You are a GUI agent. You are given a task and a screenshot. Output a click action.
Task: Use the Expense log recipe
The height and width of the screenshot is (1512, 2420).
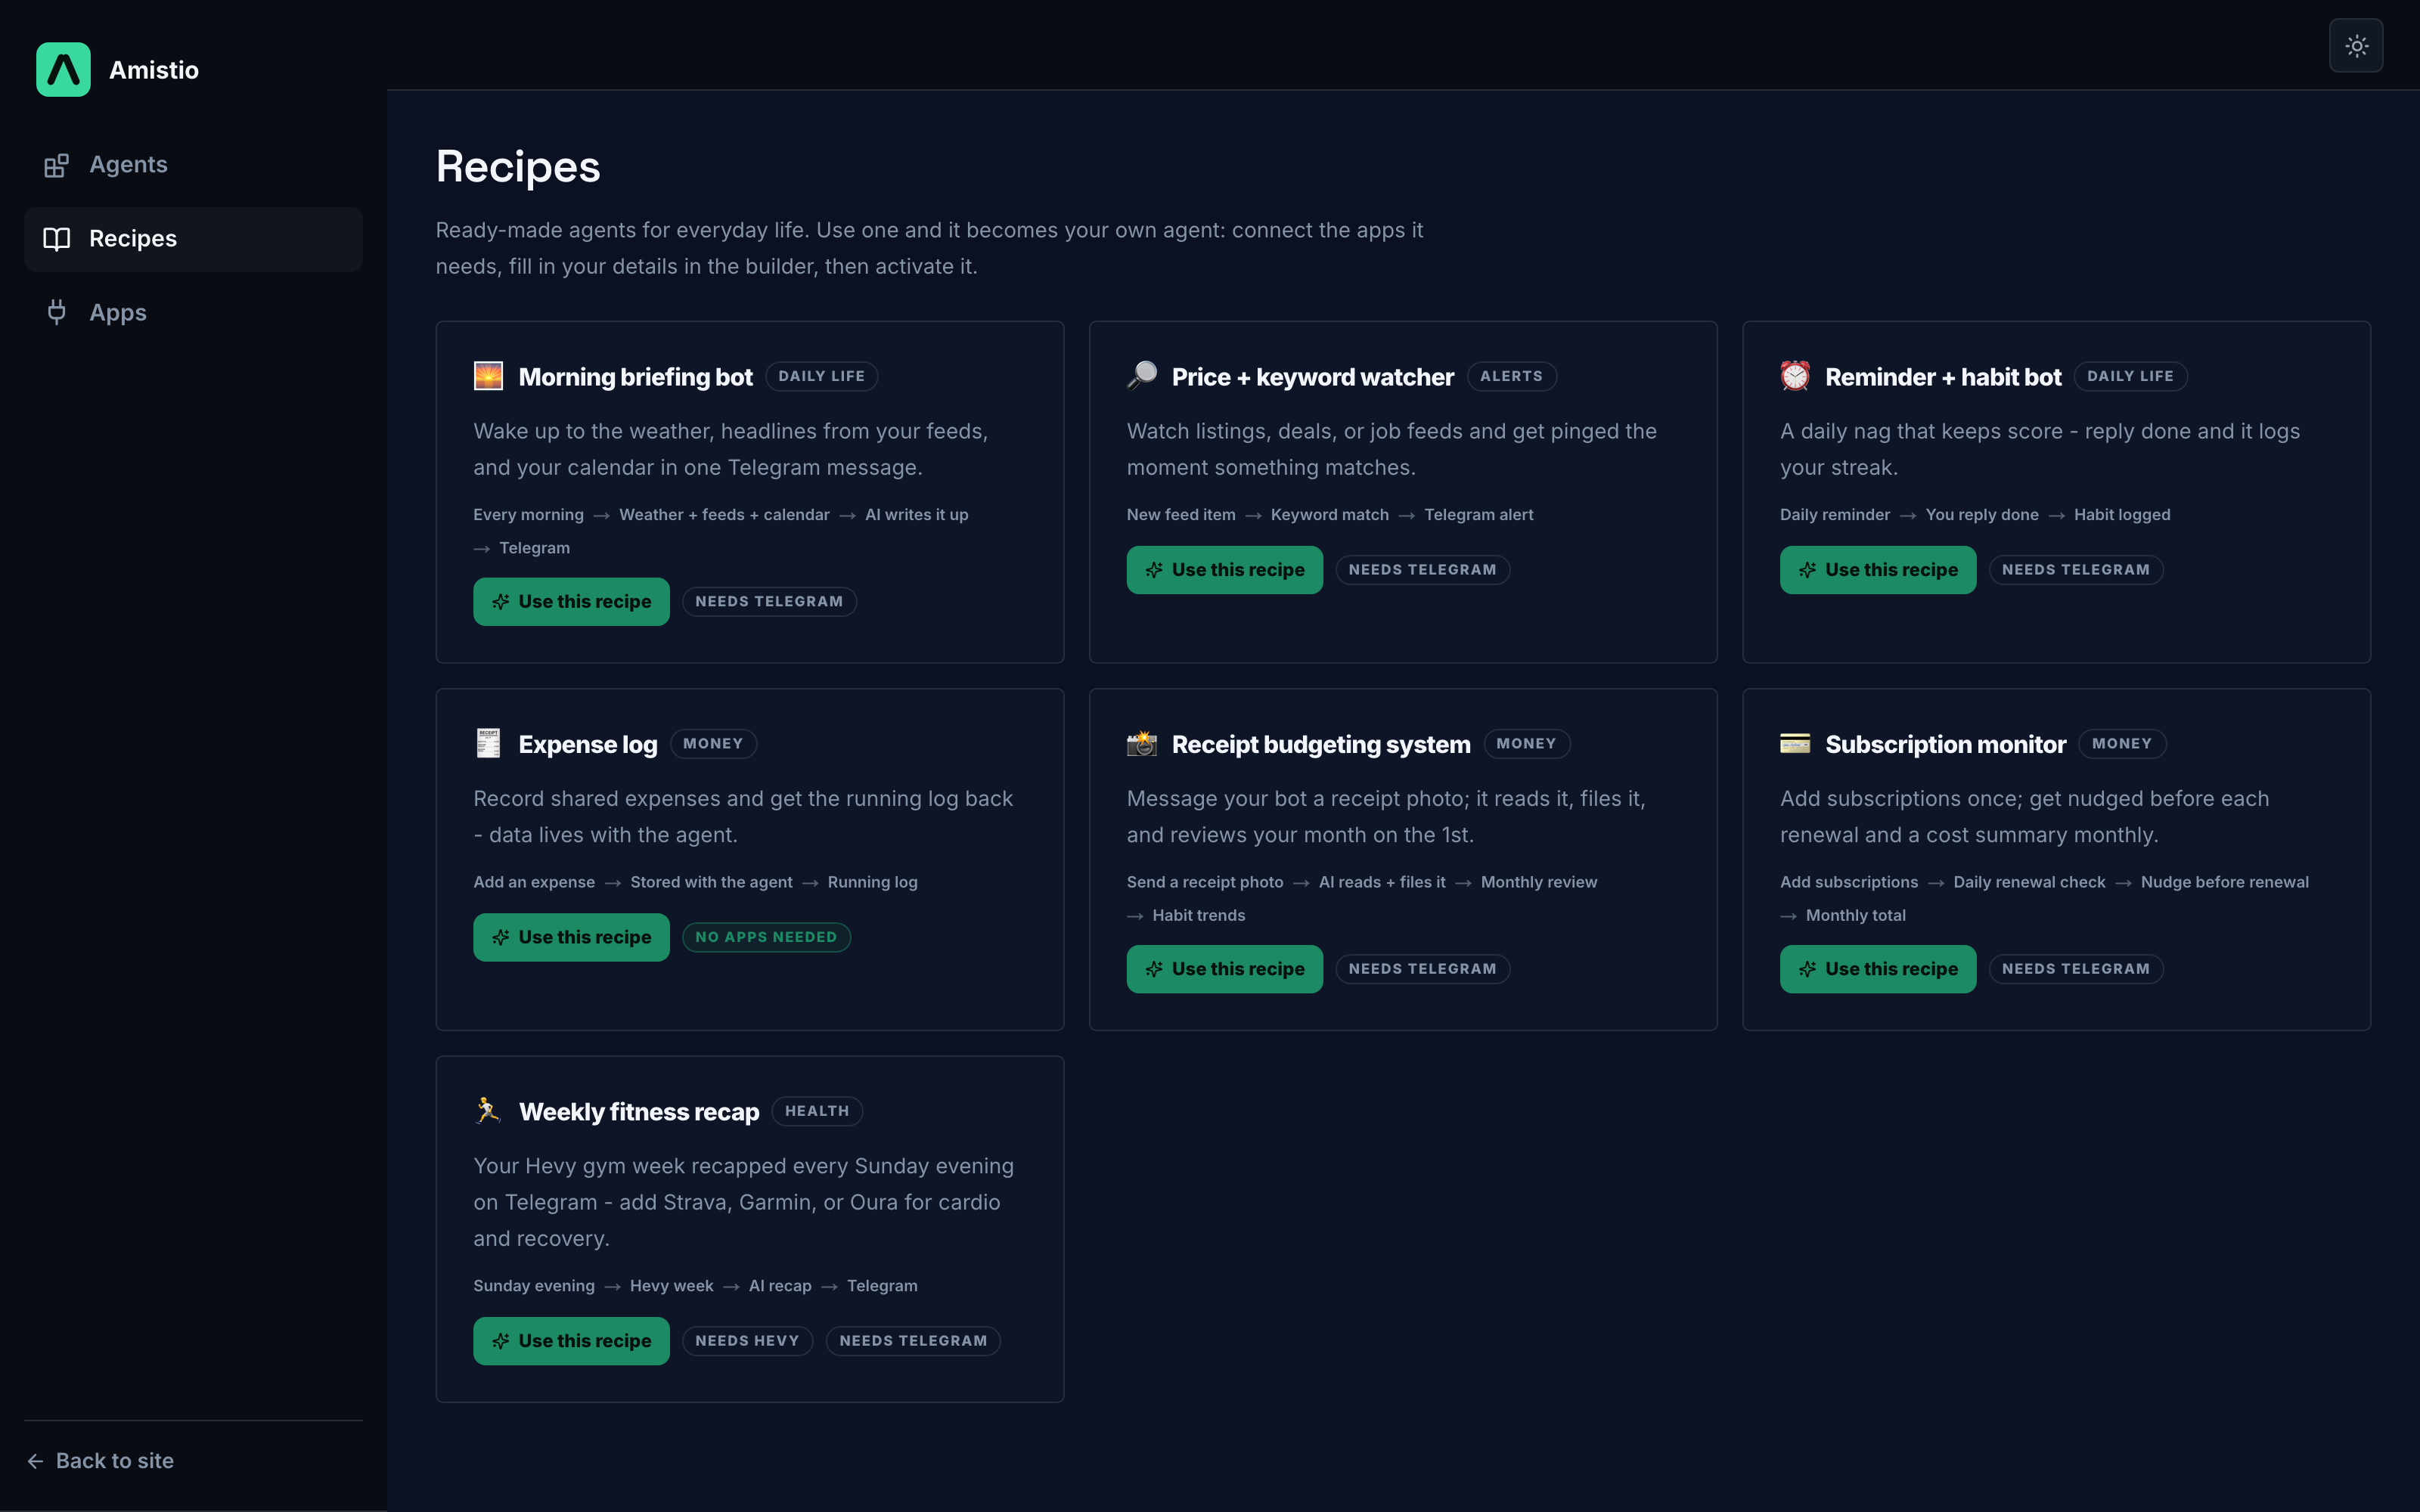571,937
